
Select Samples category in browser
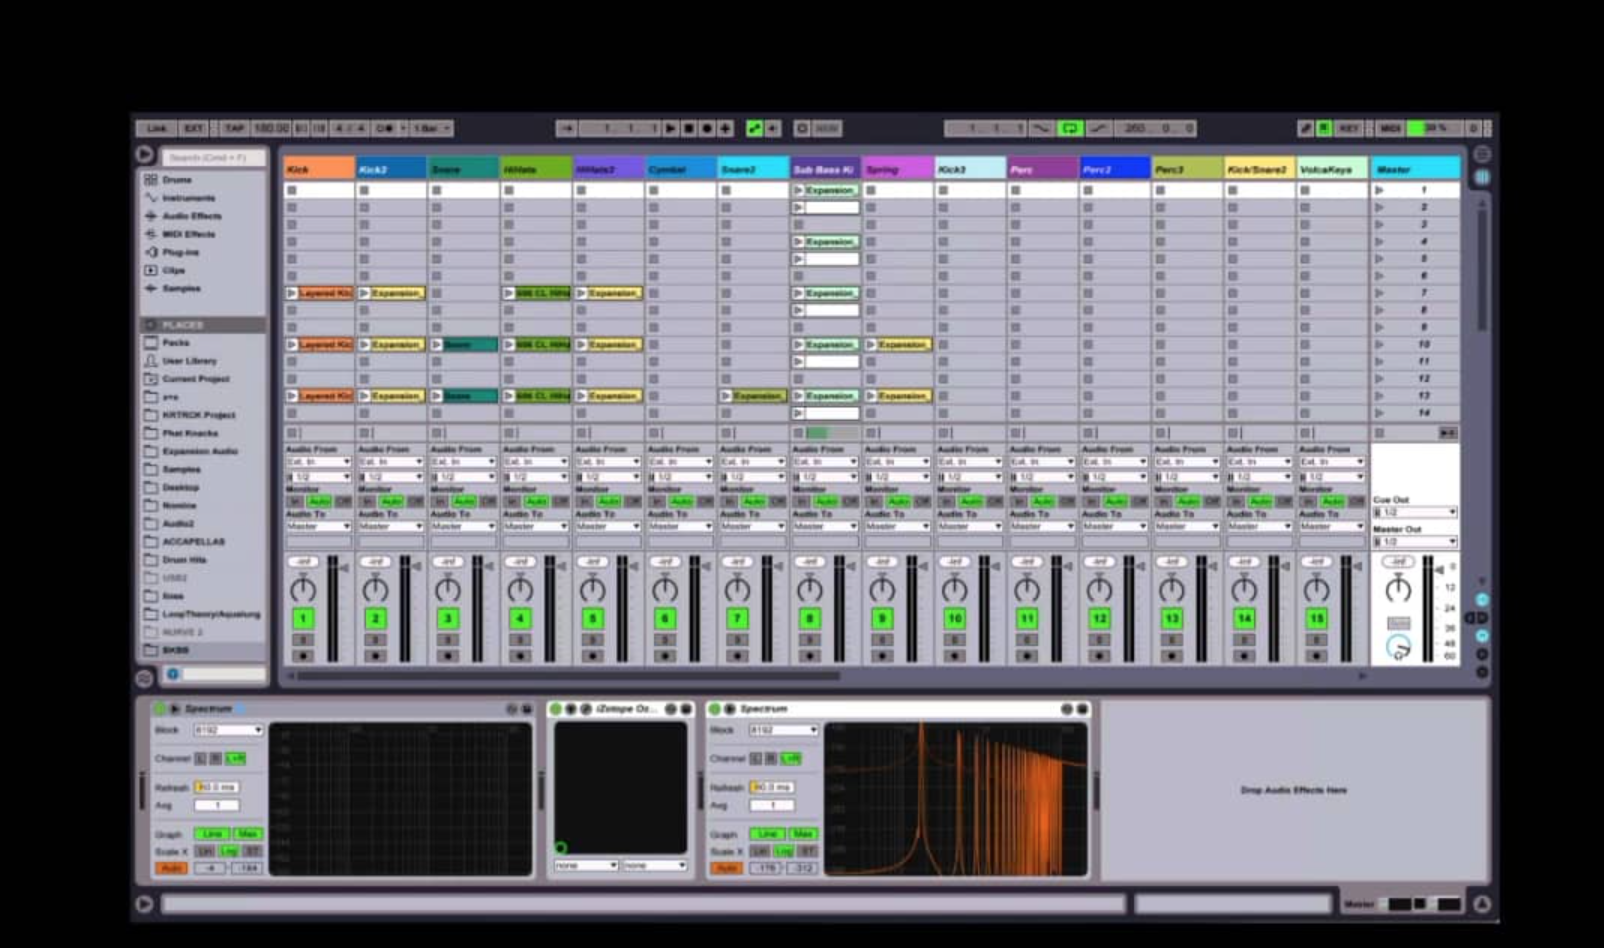click(x=181, y=288)
